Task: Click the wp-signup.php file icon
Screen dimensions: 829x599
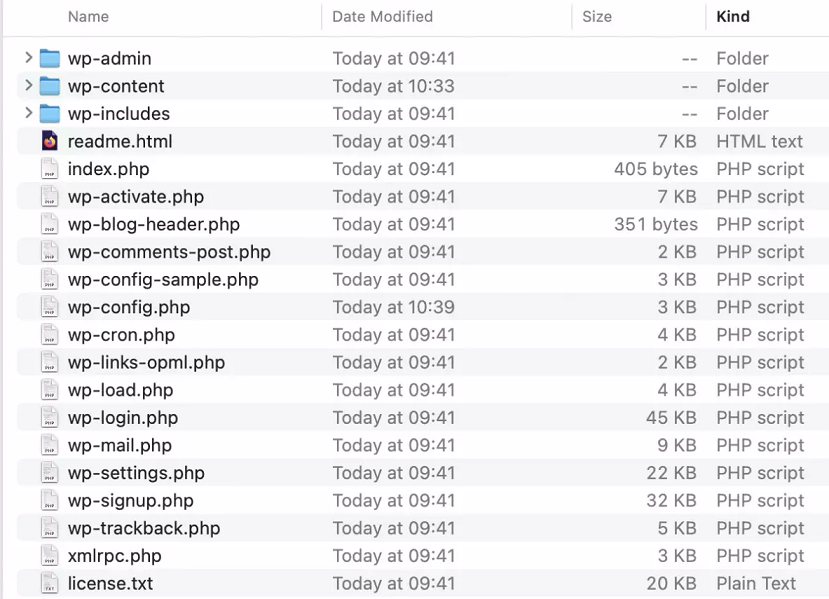Action: click(x=50, y=500)
